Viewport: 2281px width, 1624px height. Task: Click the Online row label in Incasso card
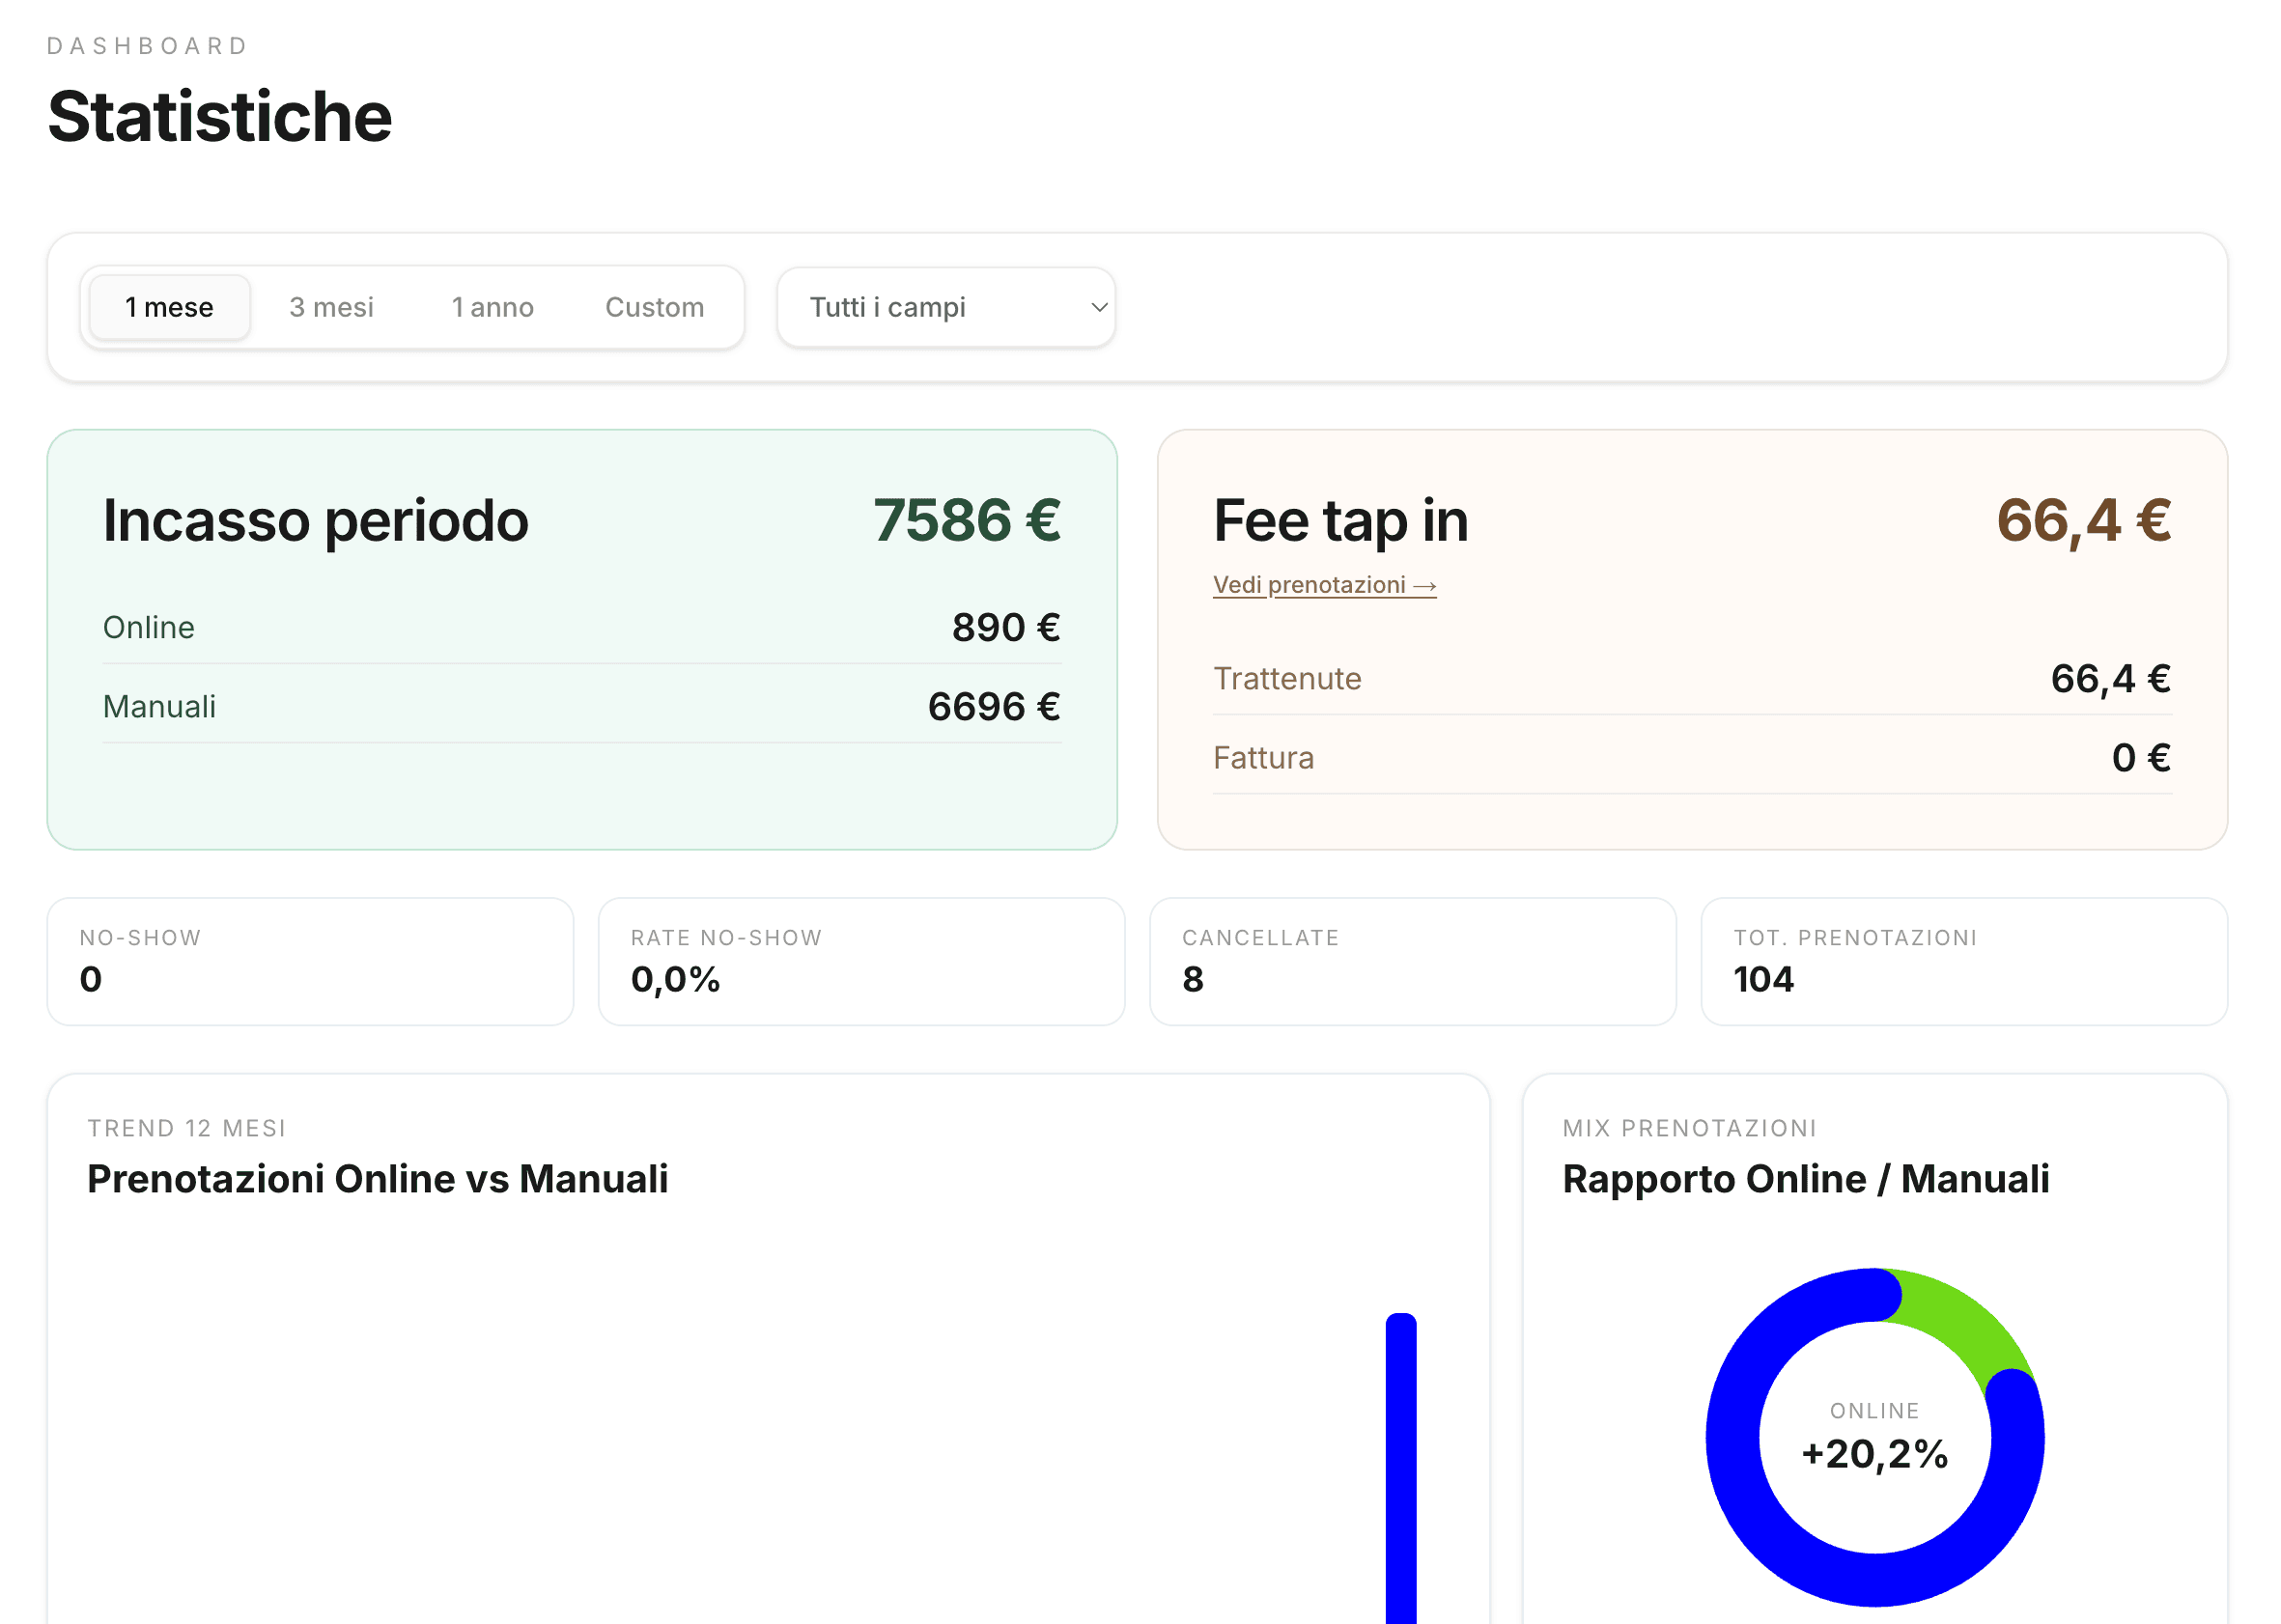pos(149,627)
